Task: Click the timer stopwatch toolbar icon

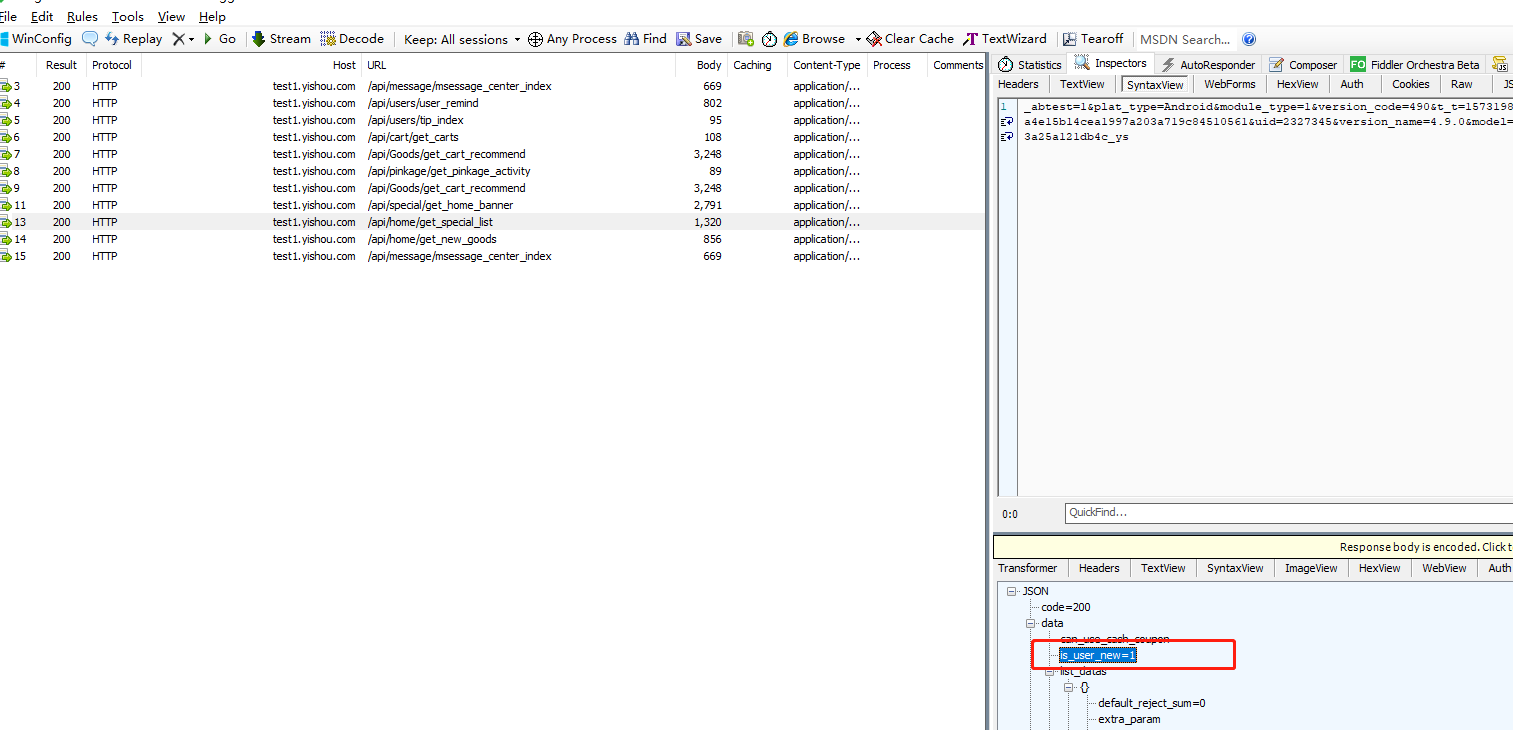Action: click(769, 39)
